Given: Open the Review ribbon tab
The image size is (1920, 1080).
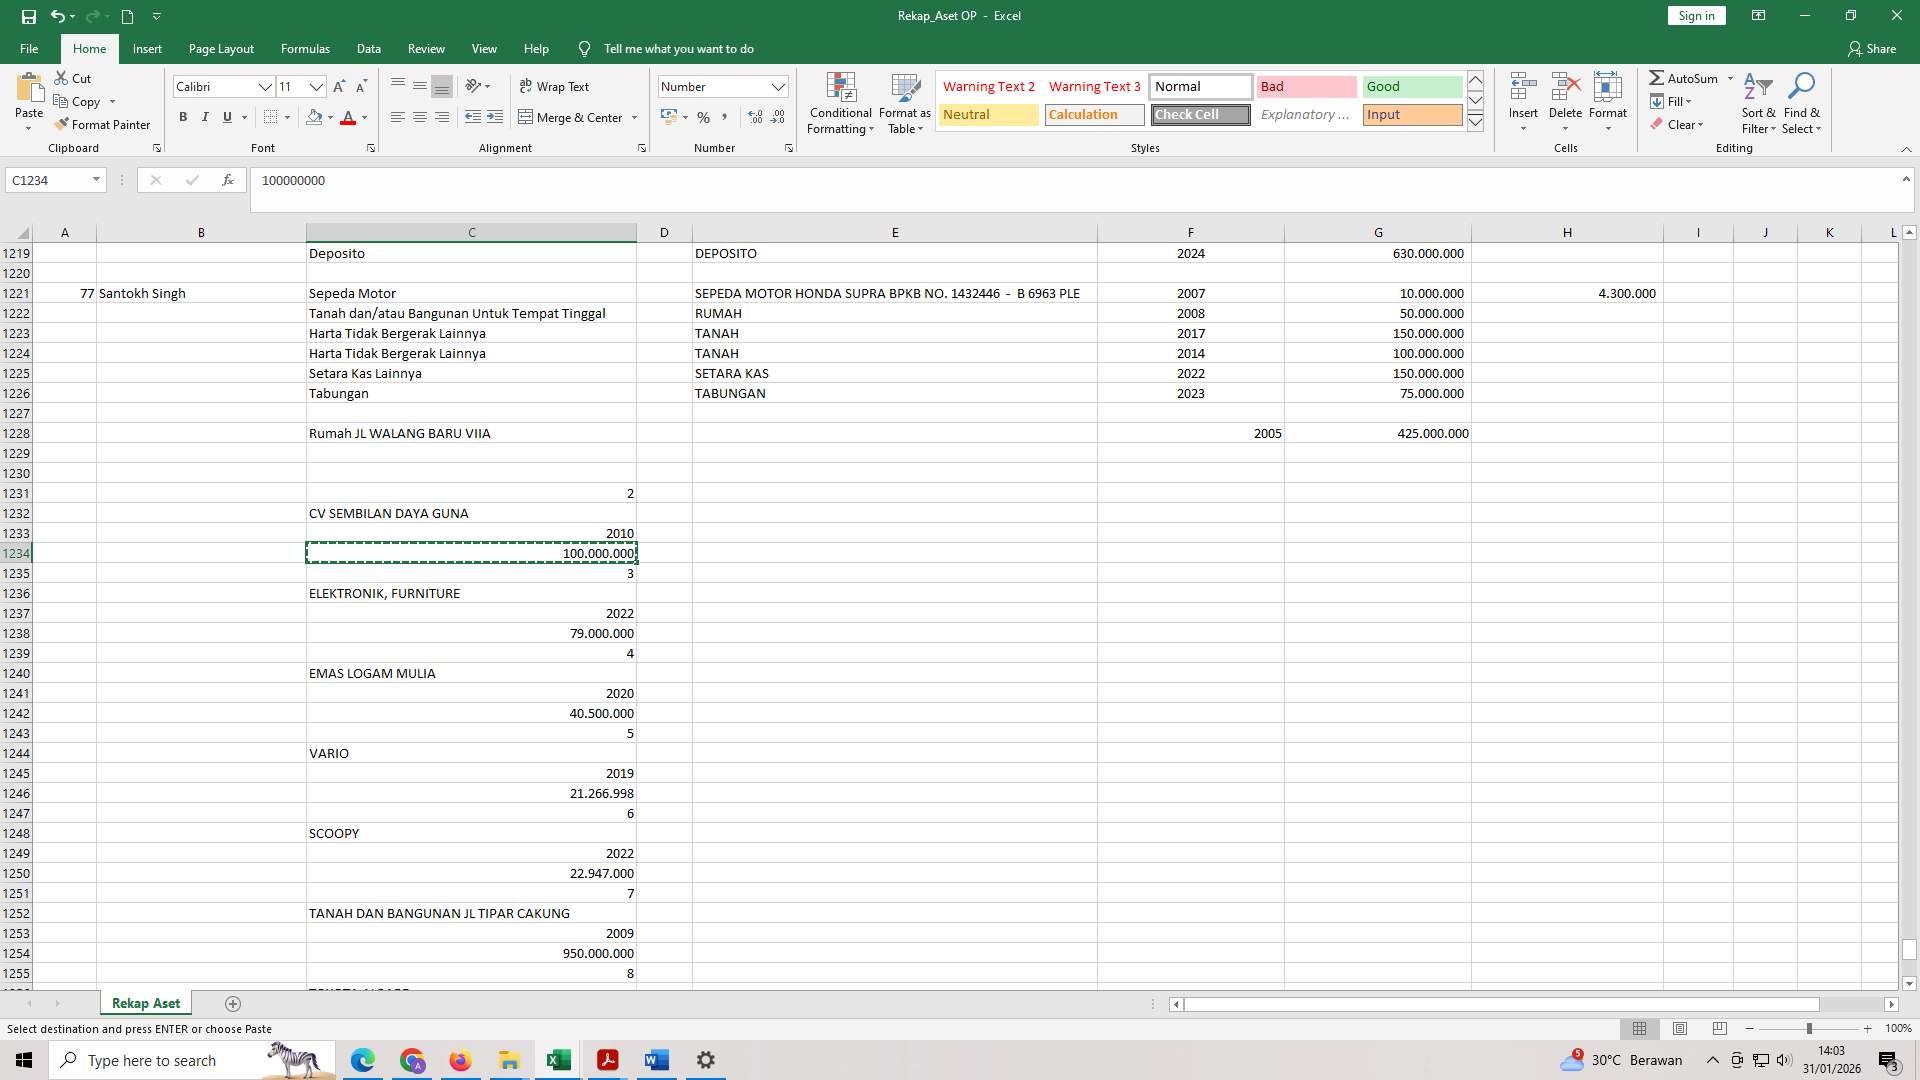Looking at the screenshot, I should (x=426, y=48).
